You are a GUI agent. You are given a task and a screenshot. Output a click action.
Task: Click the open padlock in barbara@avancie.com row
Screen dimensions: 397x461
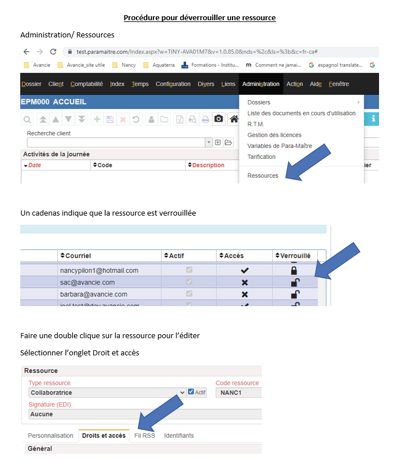tap(295, 294)
